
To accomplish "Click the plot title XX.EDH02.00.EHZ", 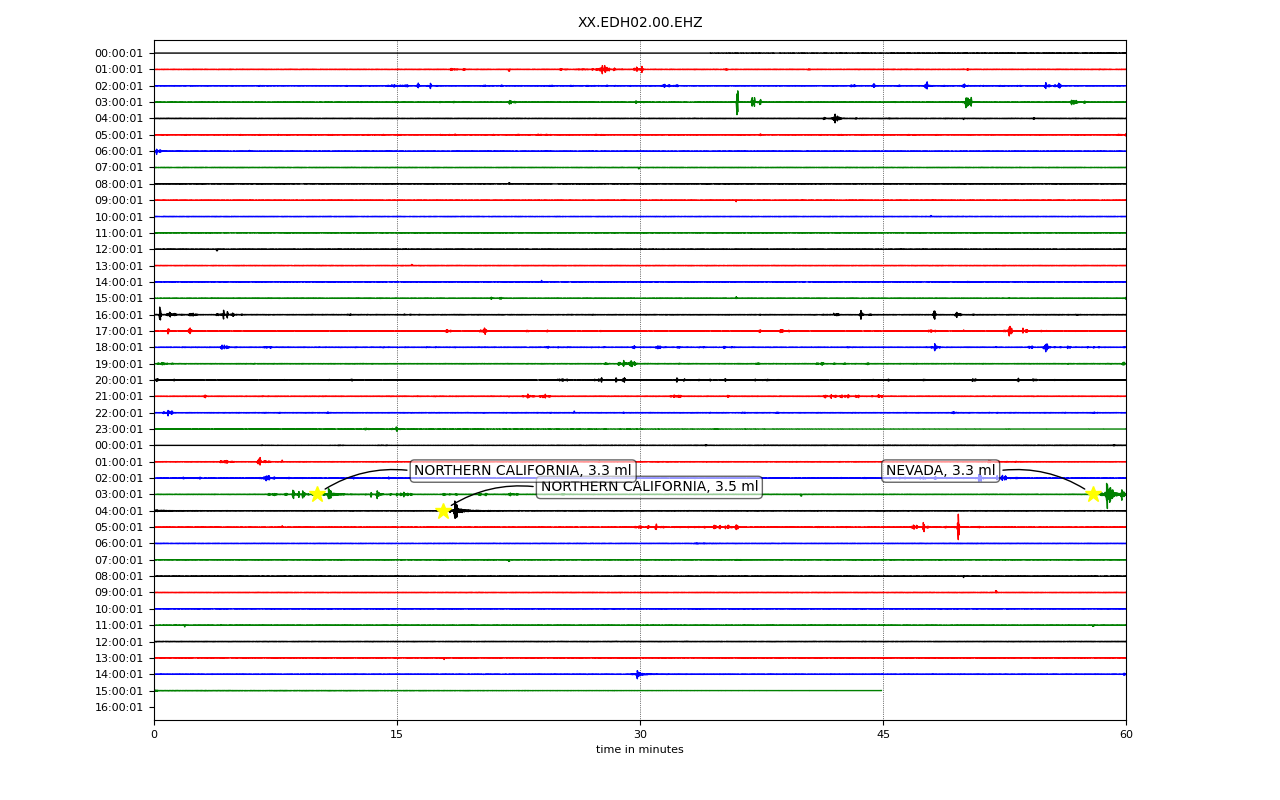I will click(640, 23).
